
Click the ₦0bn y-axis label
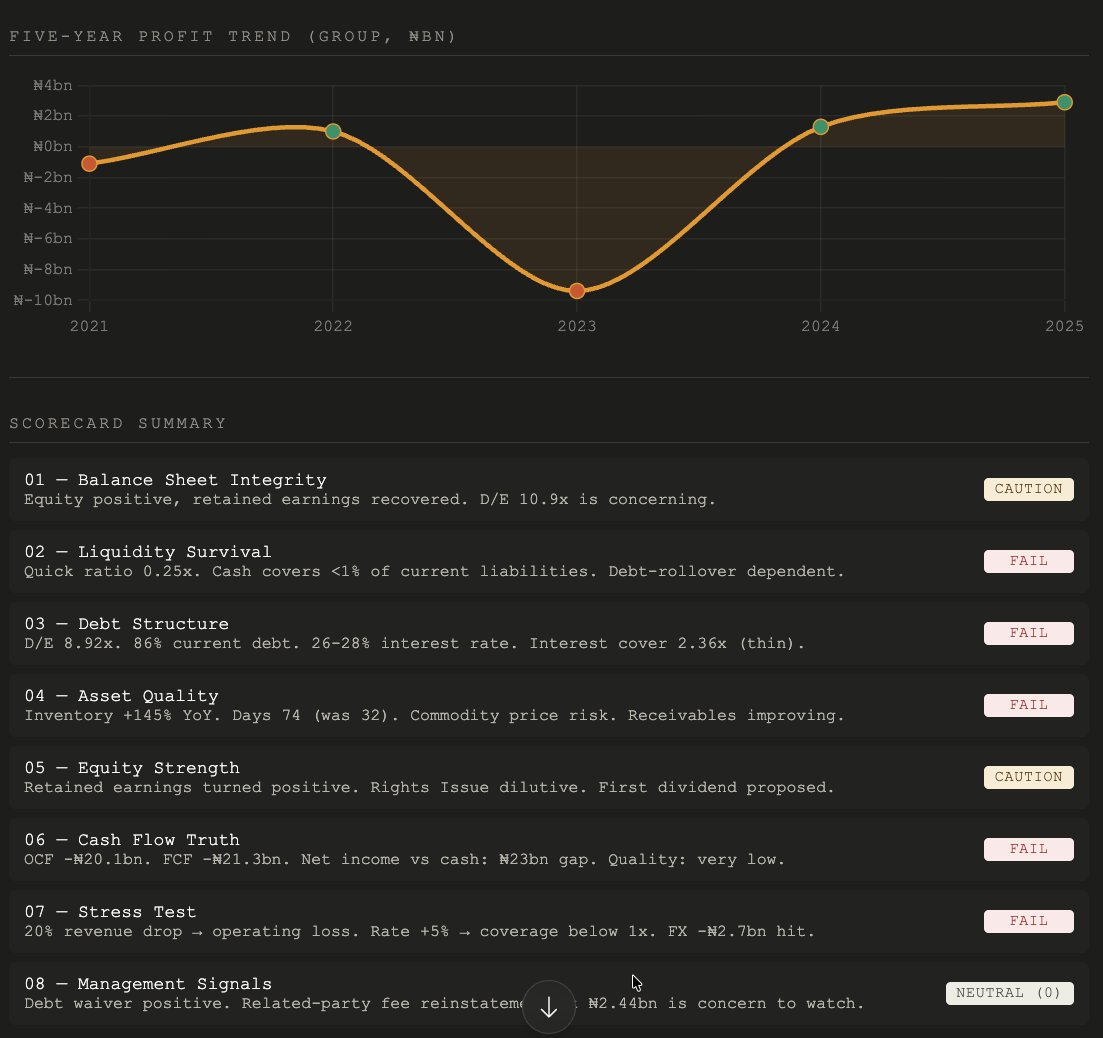53,146
